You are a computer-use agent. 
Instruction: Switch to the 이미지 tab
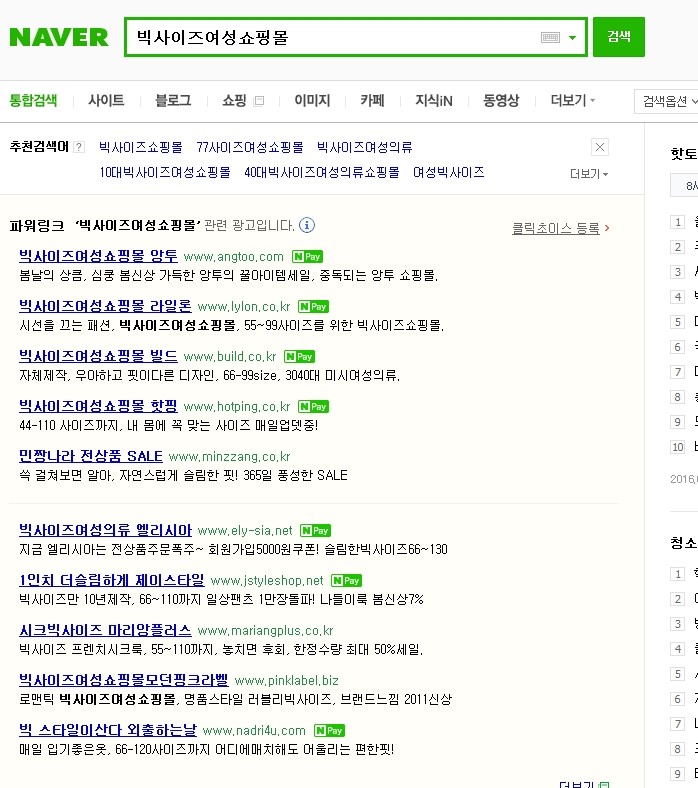point(312,101)
